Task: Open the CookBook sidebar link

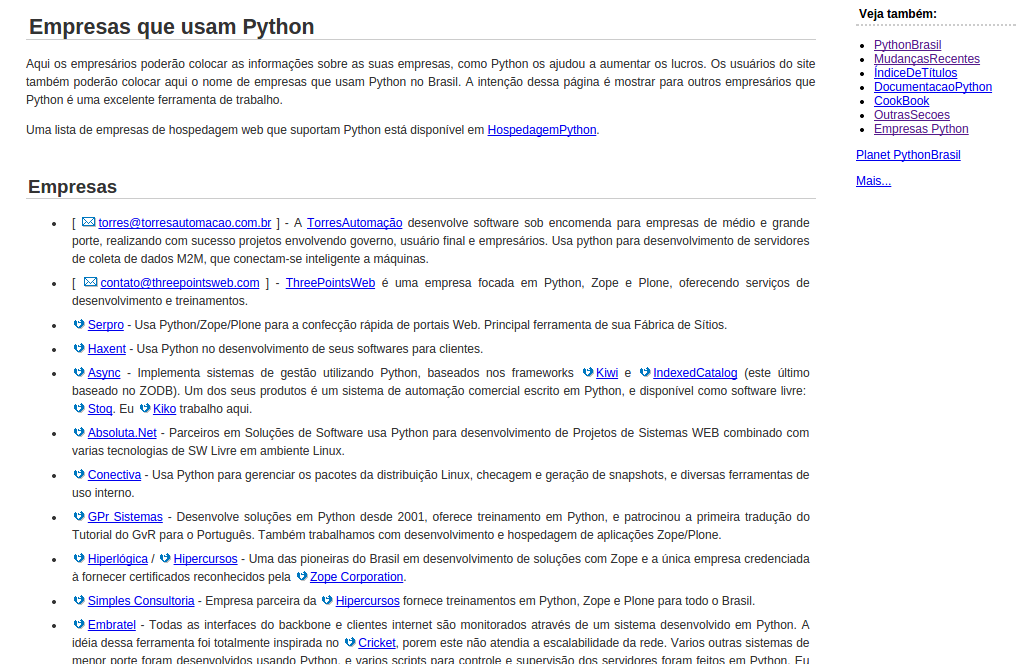Action: click(901, 101)
